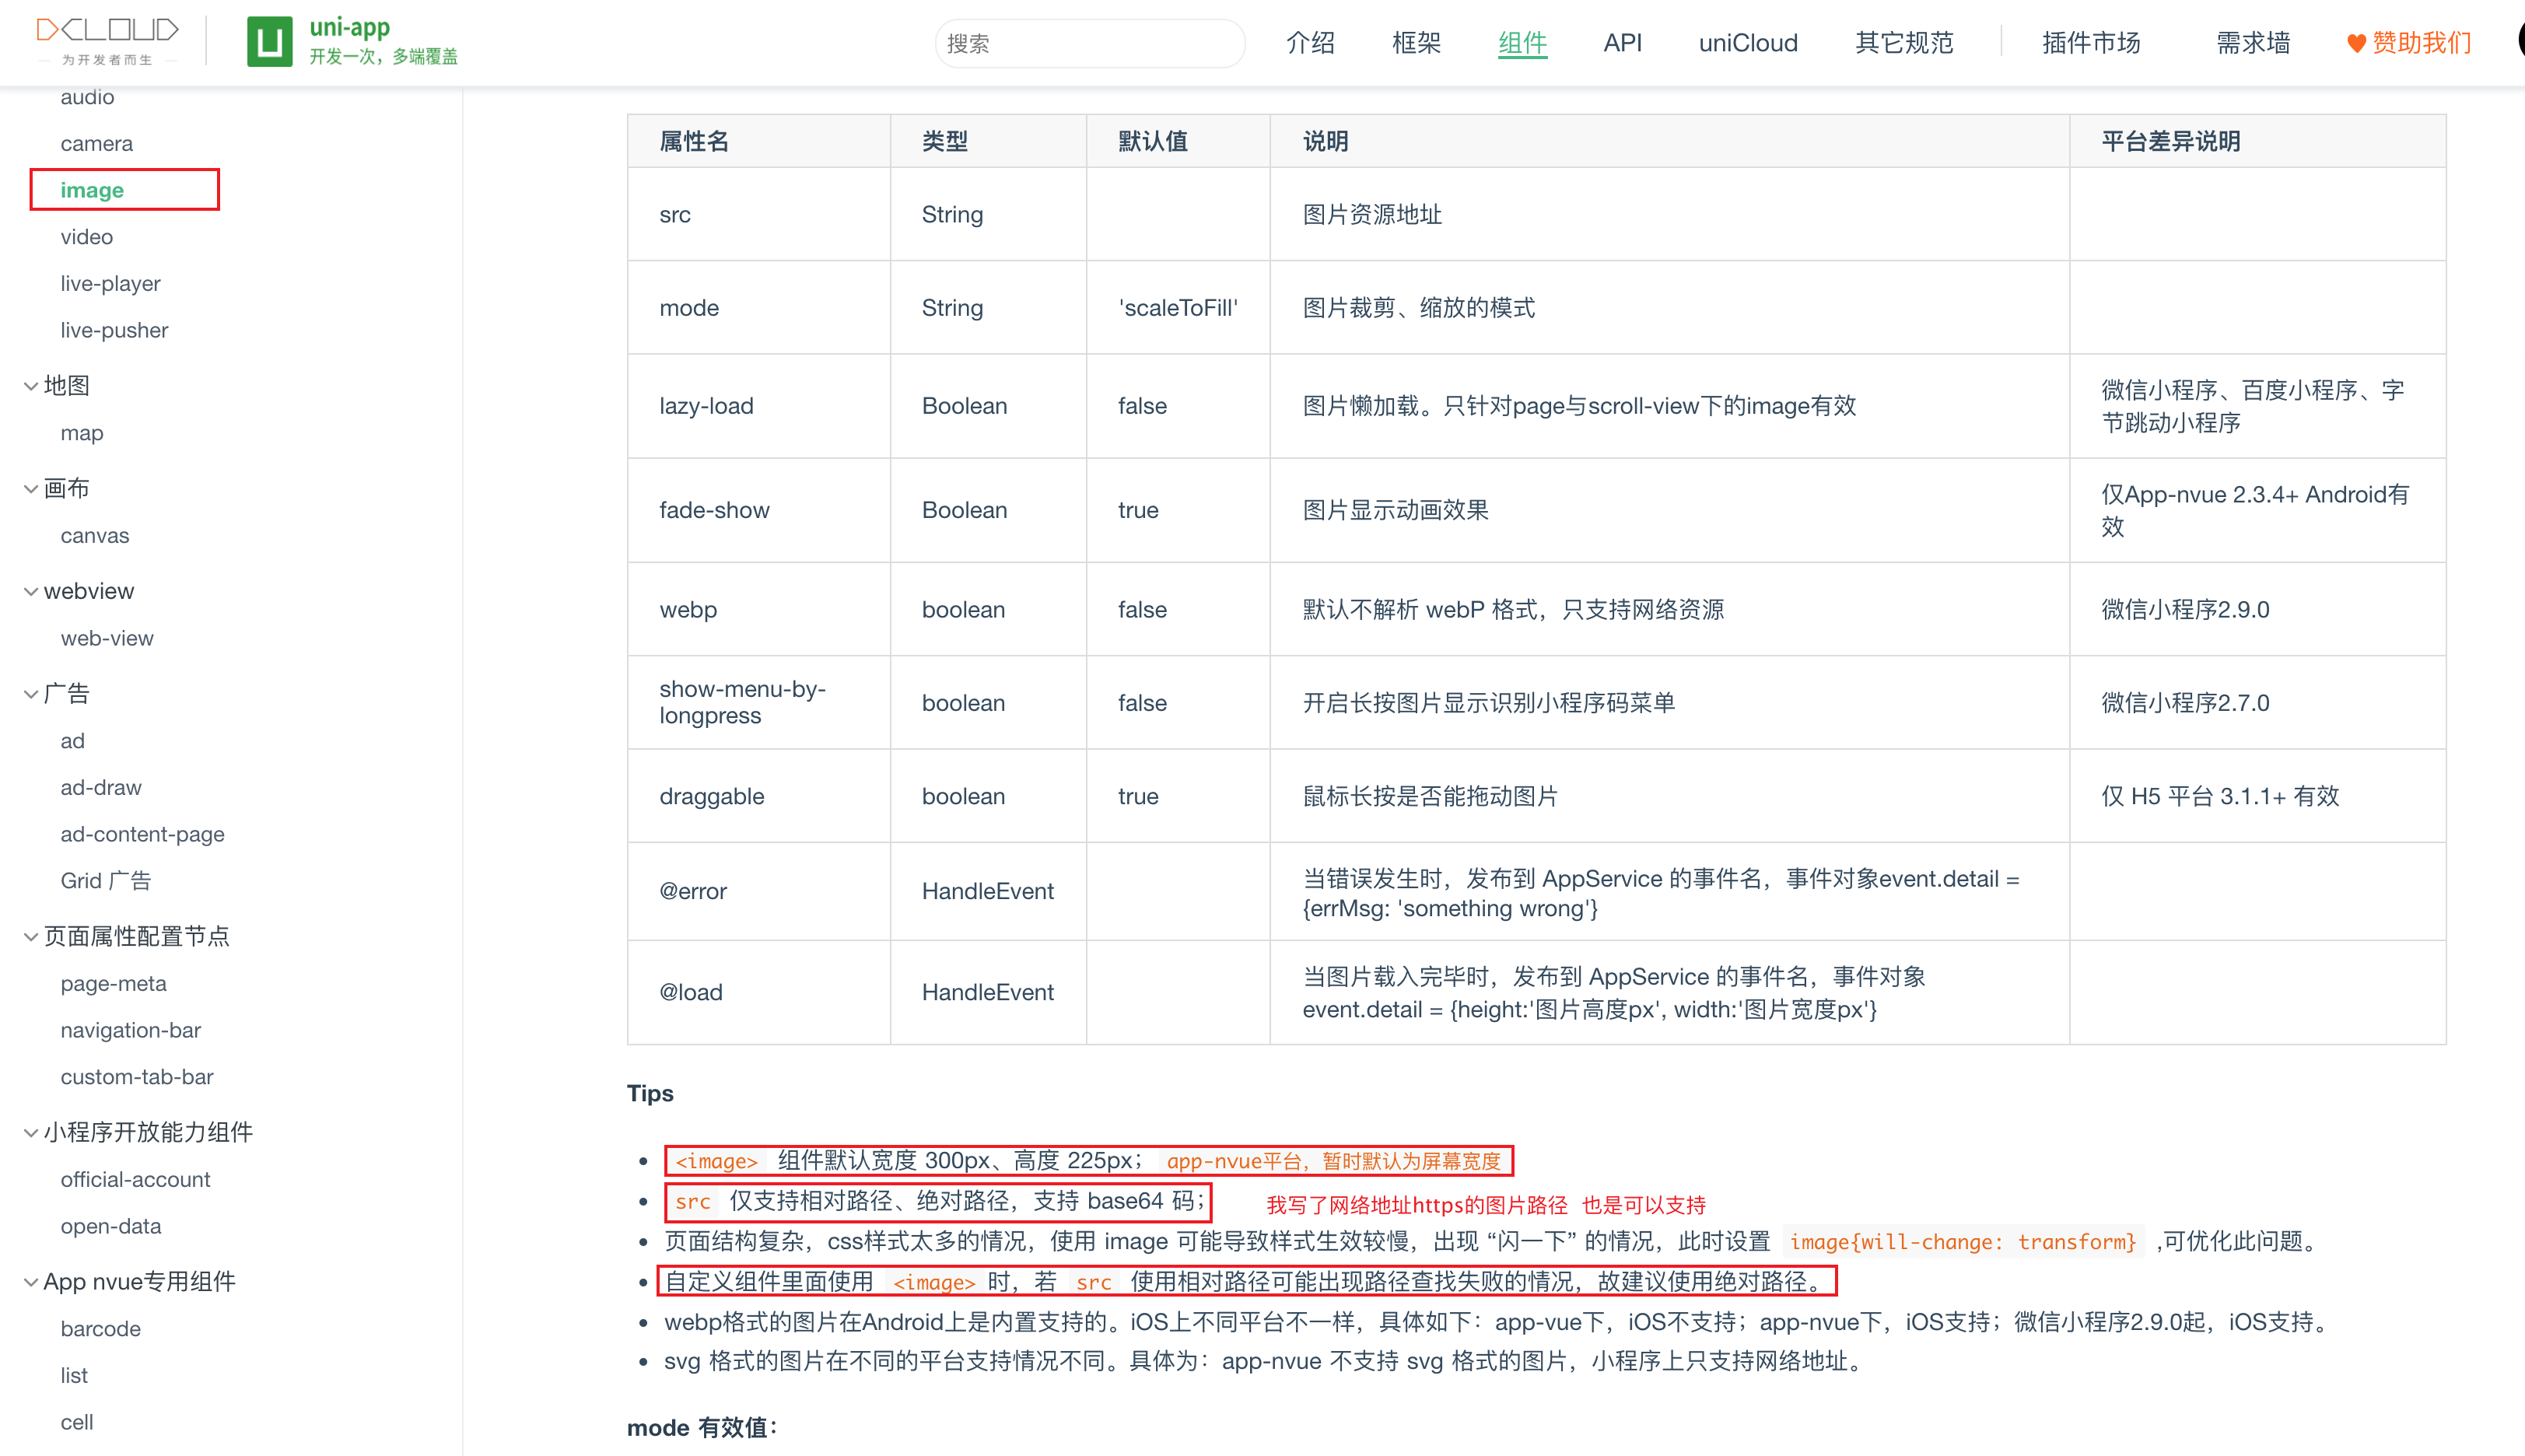
Task: Click the heart icon beside 赞助我们
Action: (2356, 44)
